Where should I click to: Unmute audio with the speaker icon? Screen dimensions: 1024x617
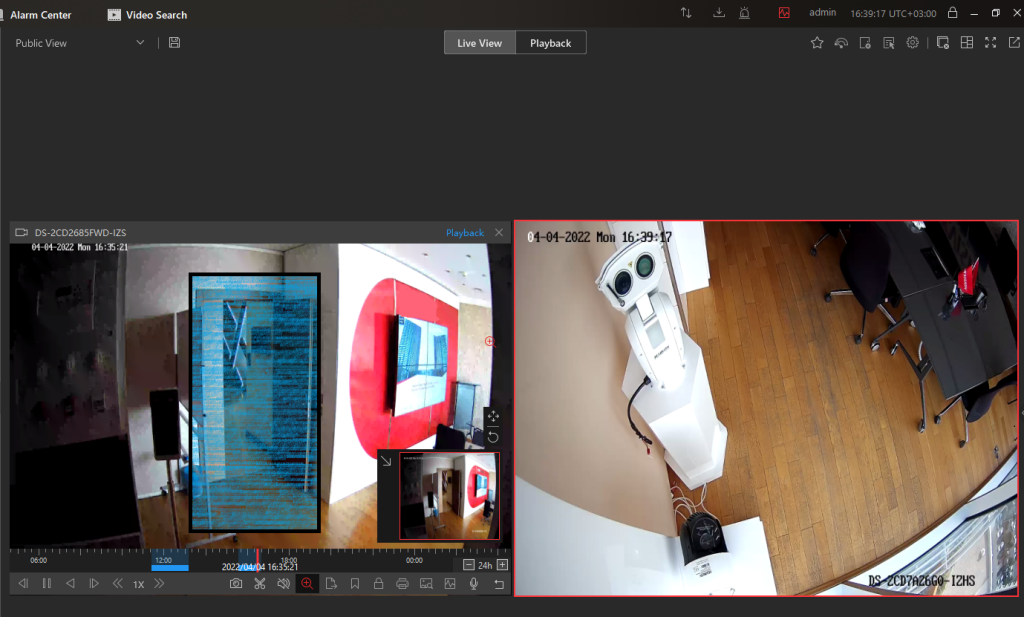pos(283,583)
